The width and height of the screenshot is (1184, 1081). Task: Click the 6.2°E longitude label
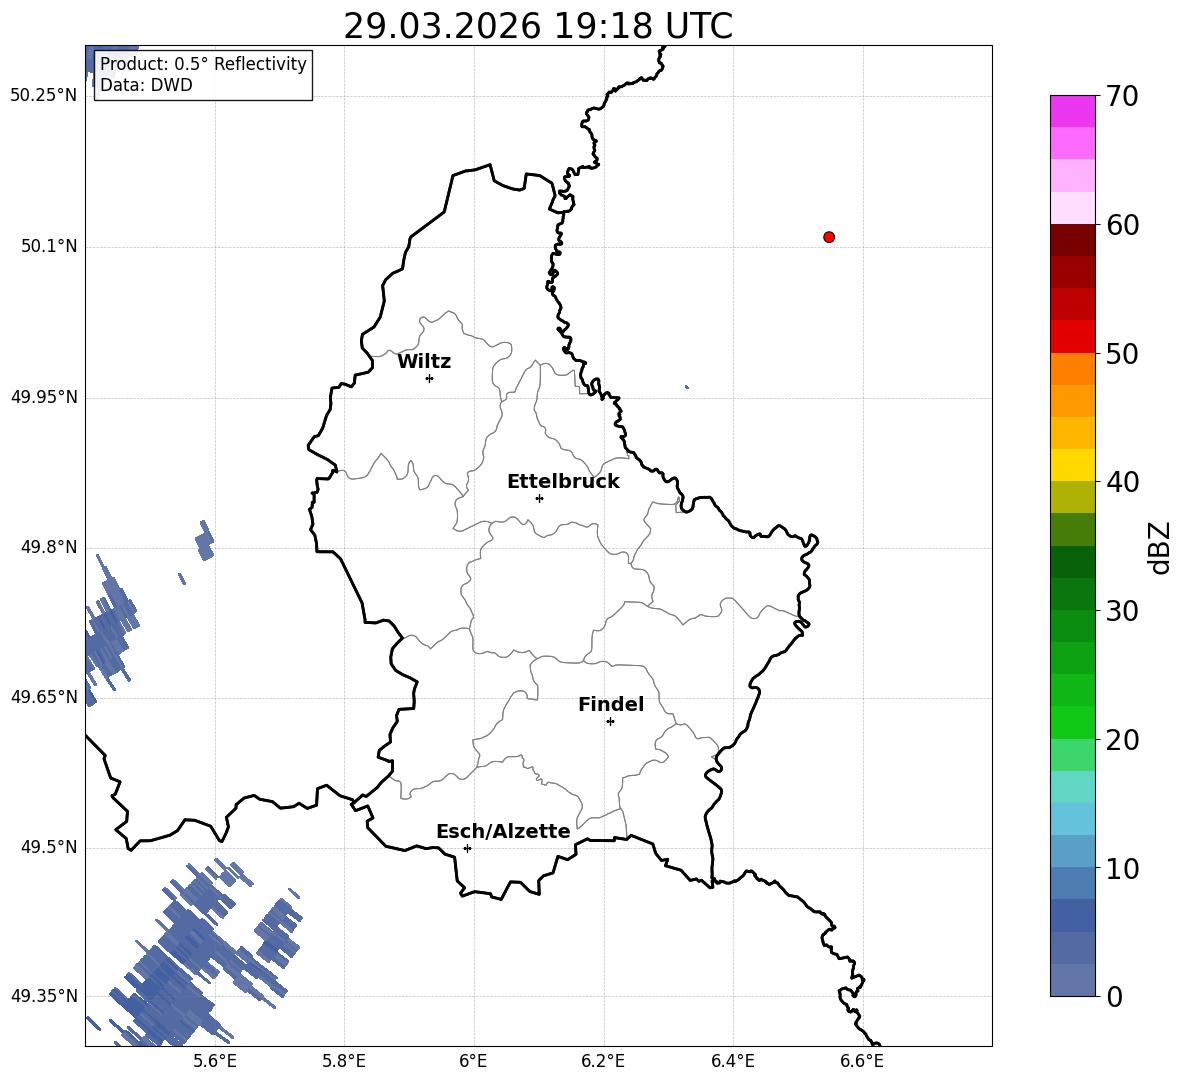point(603,1061)
